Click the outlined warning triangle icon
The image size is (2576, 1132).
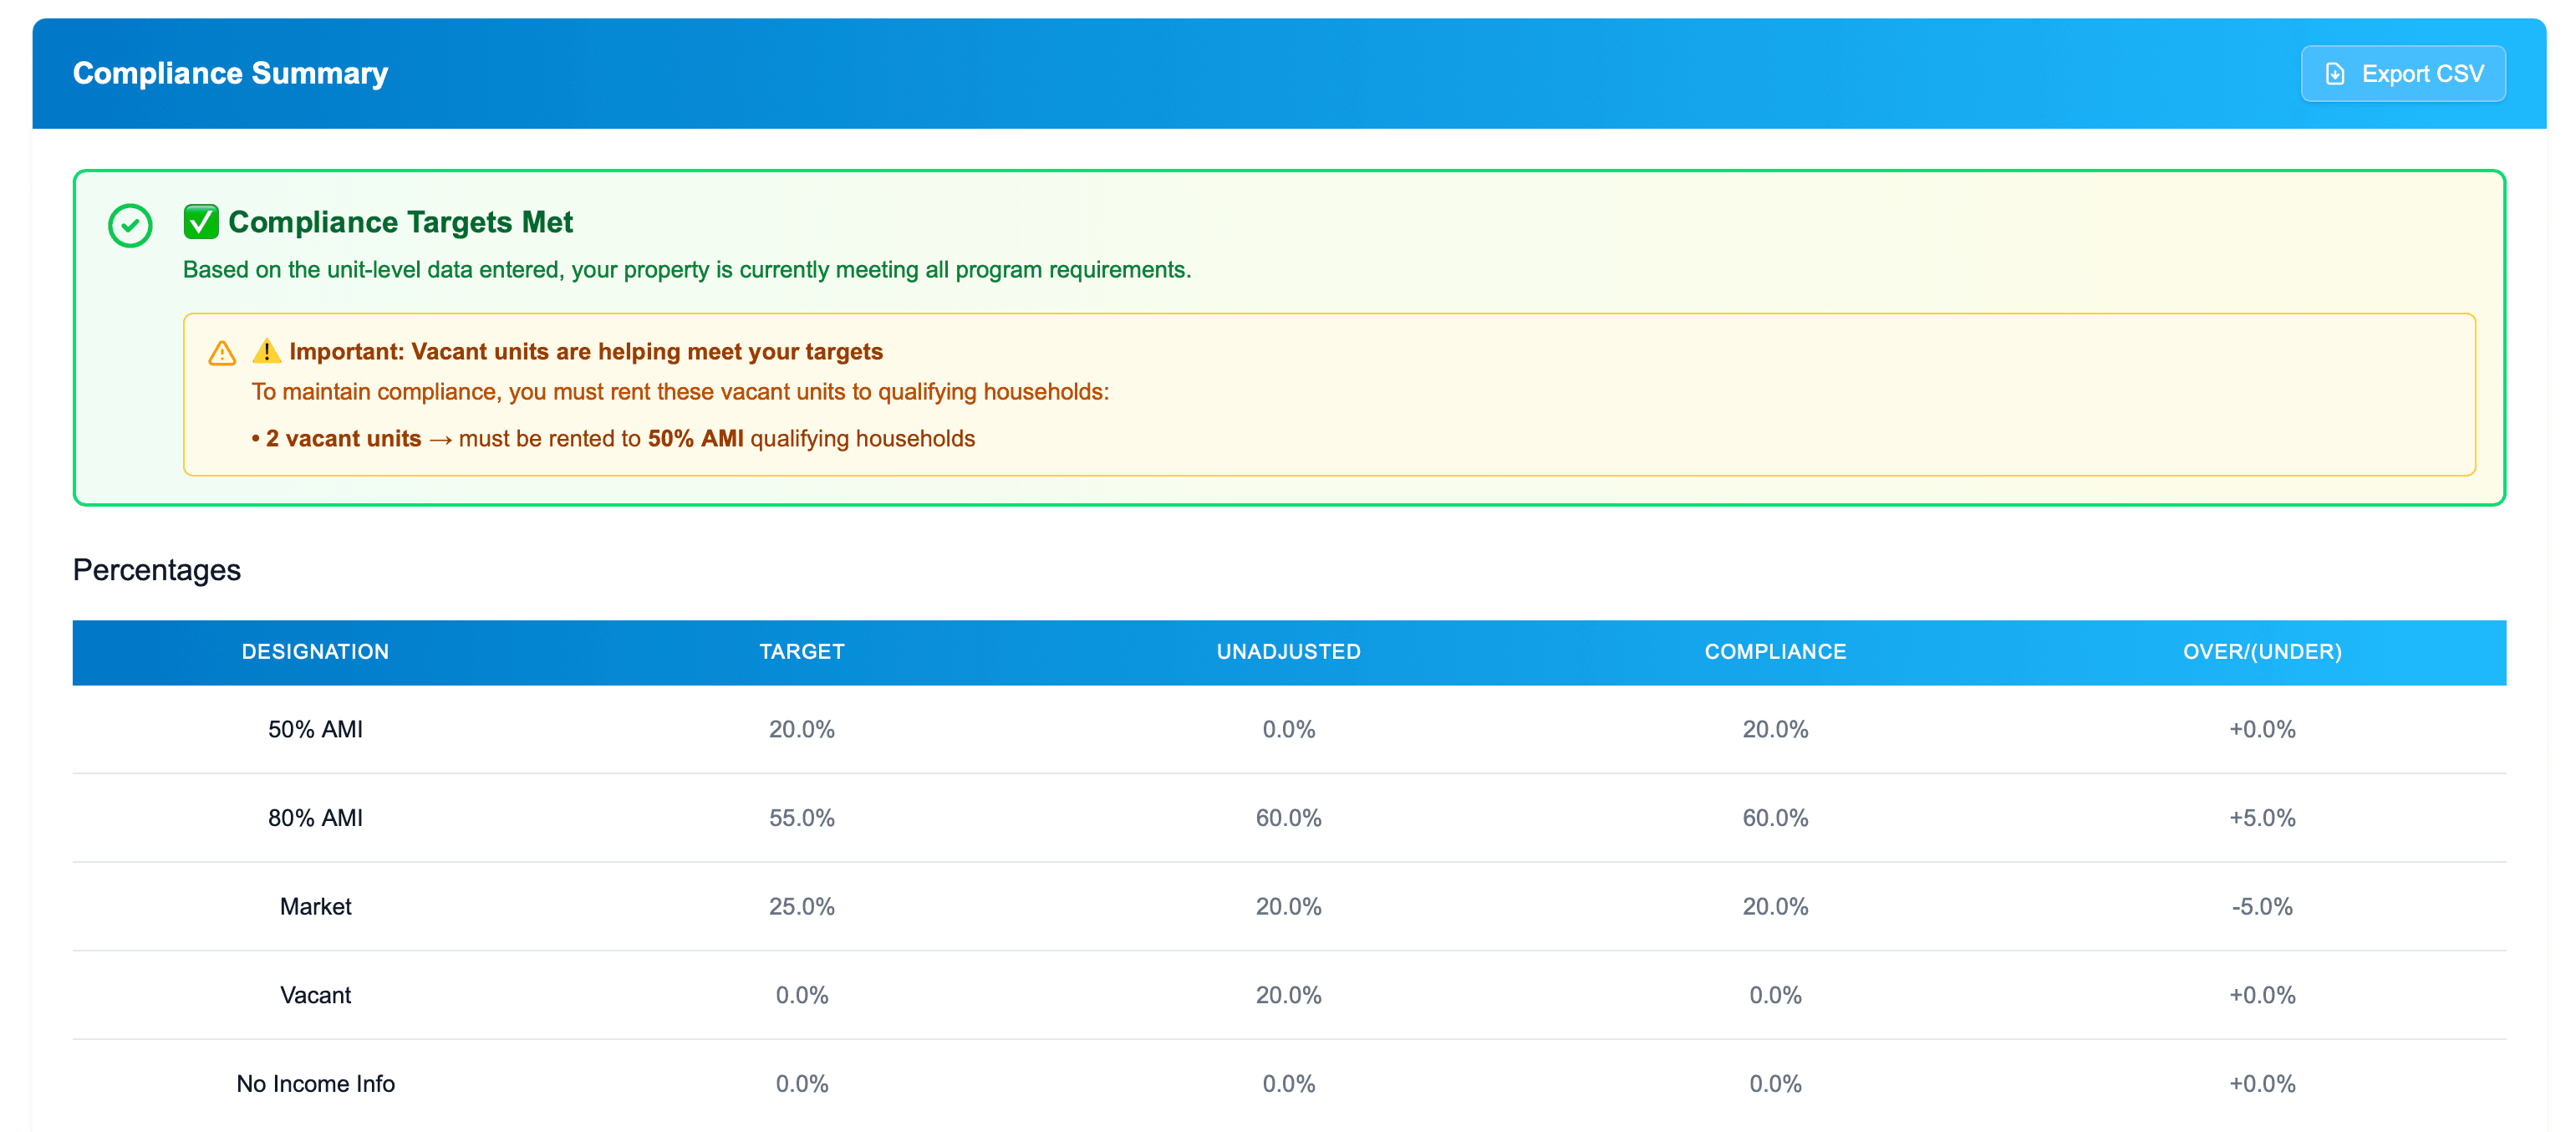222,353
